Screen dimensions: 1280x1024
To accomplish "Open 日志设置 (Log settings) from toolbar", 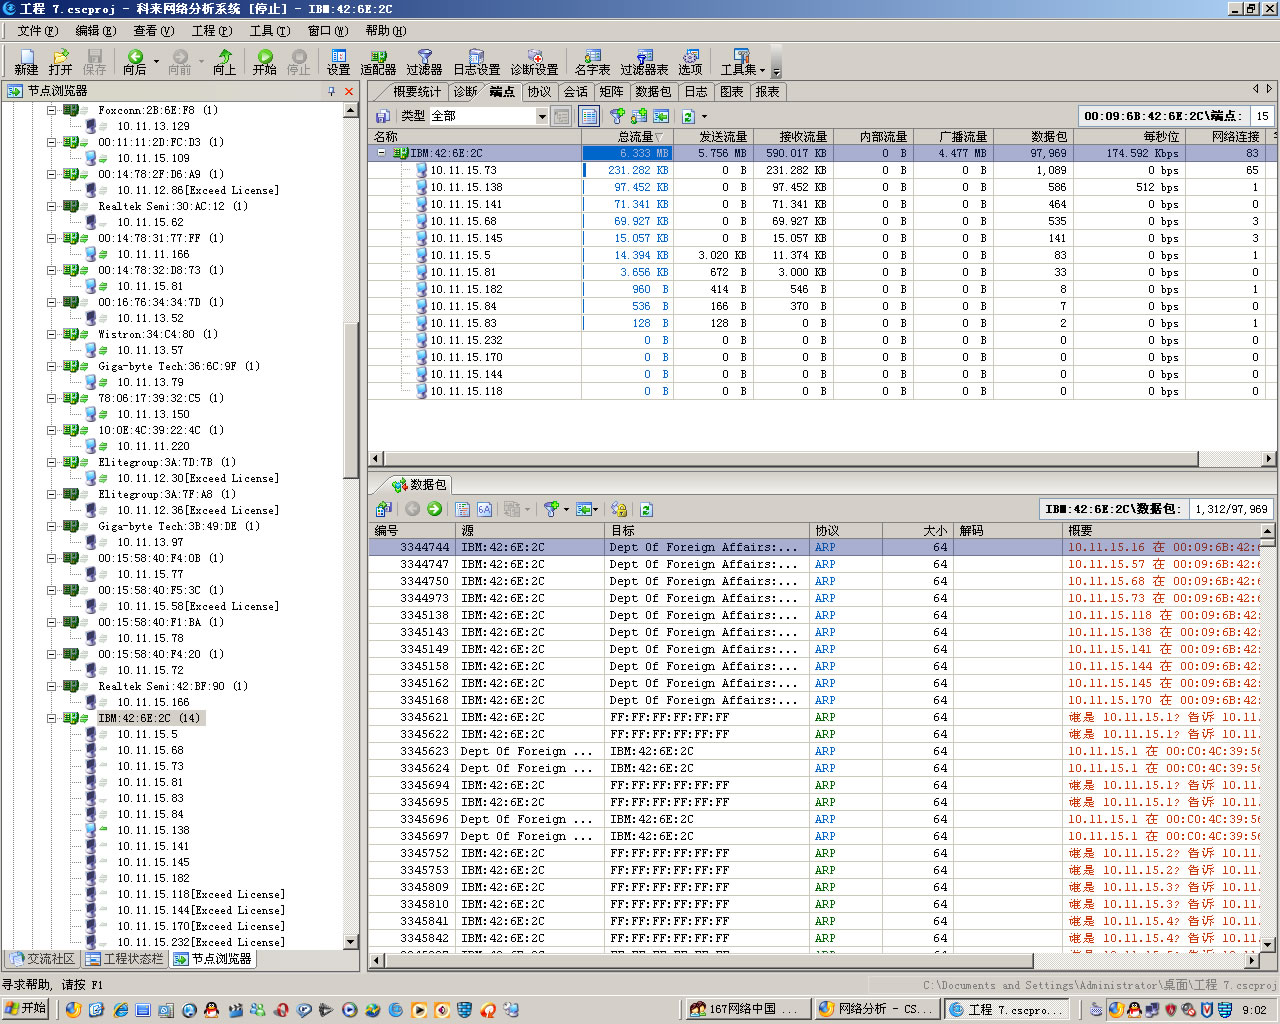I will pyautogui.click(x=476, y=62).
